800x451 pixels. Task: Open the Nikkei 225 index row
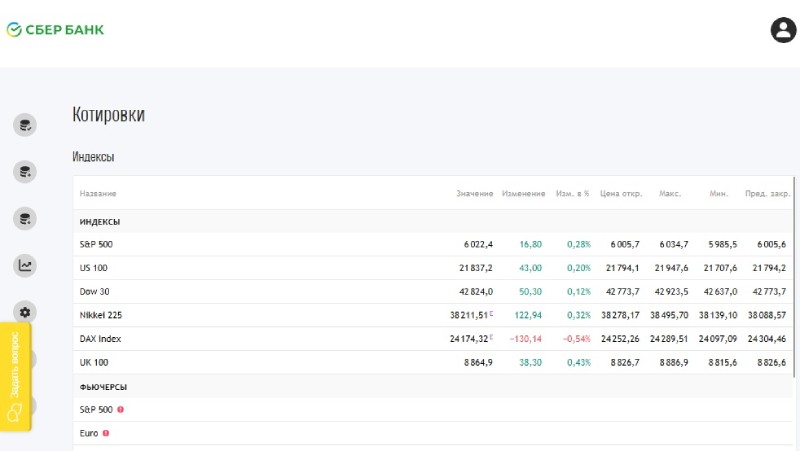(433, 315)
